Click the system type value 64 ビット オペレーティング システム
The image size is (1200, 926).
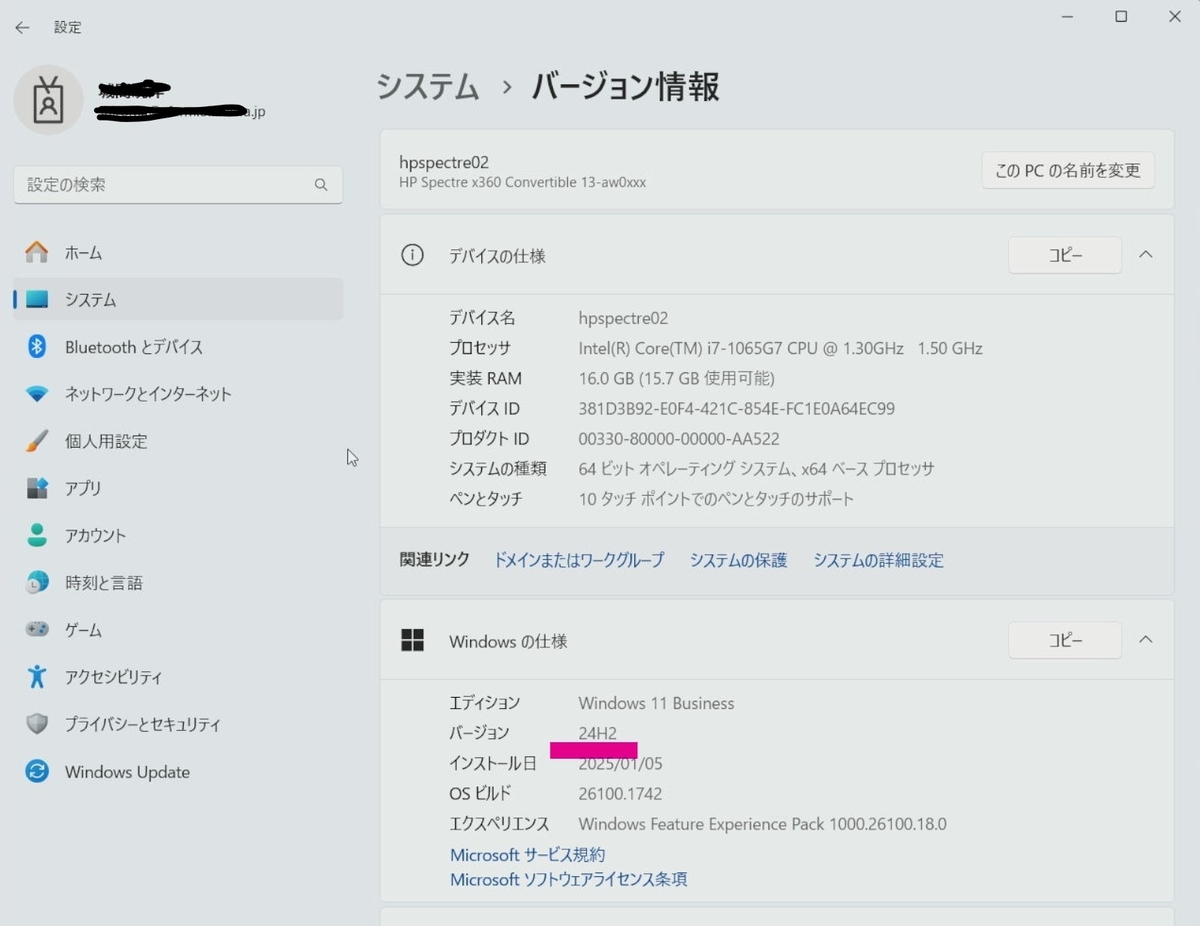coord(756,468)
